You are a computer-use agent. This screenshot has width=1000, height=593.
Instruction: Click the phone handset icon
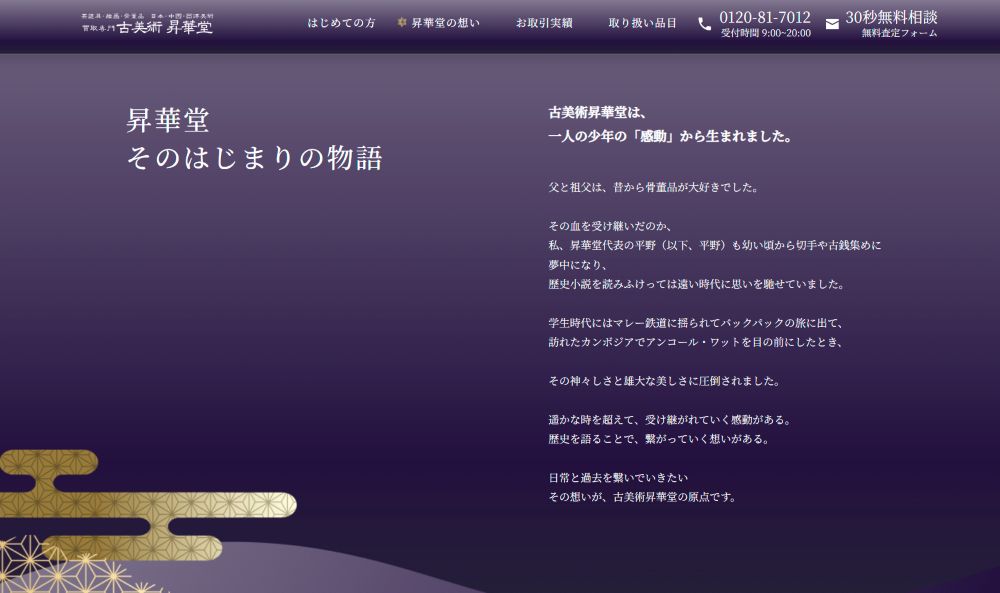coord(704,24)
